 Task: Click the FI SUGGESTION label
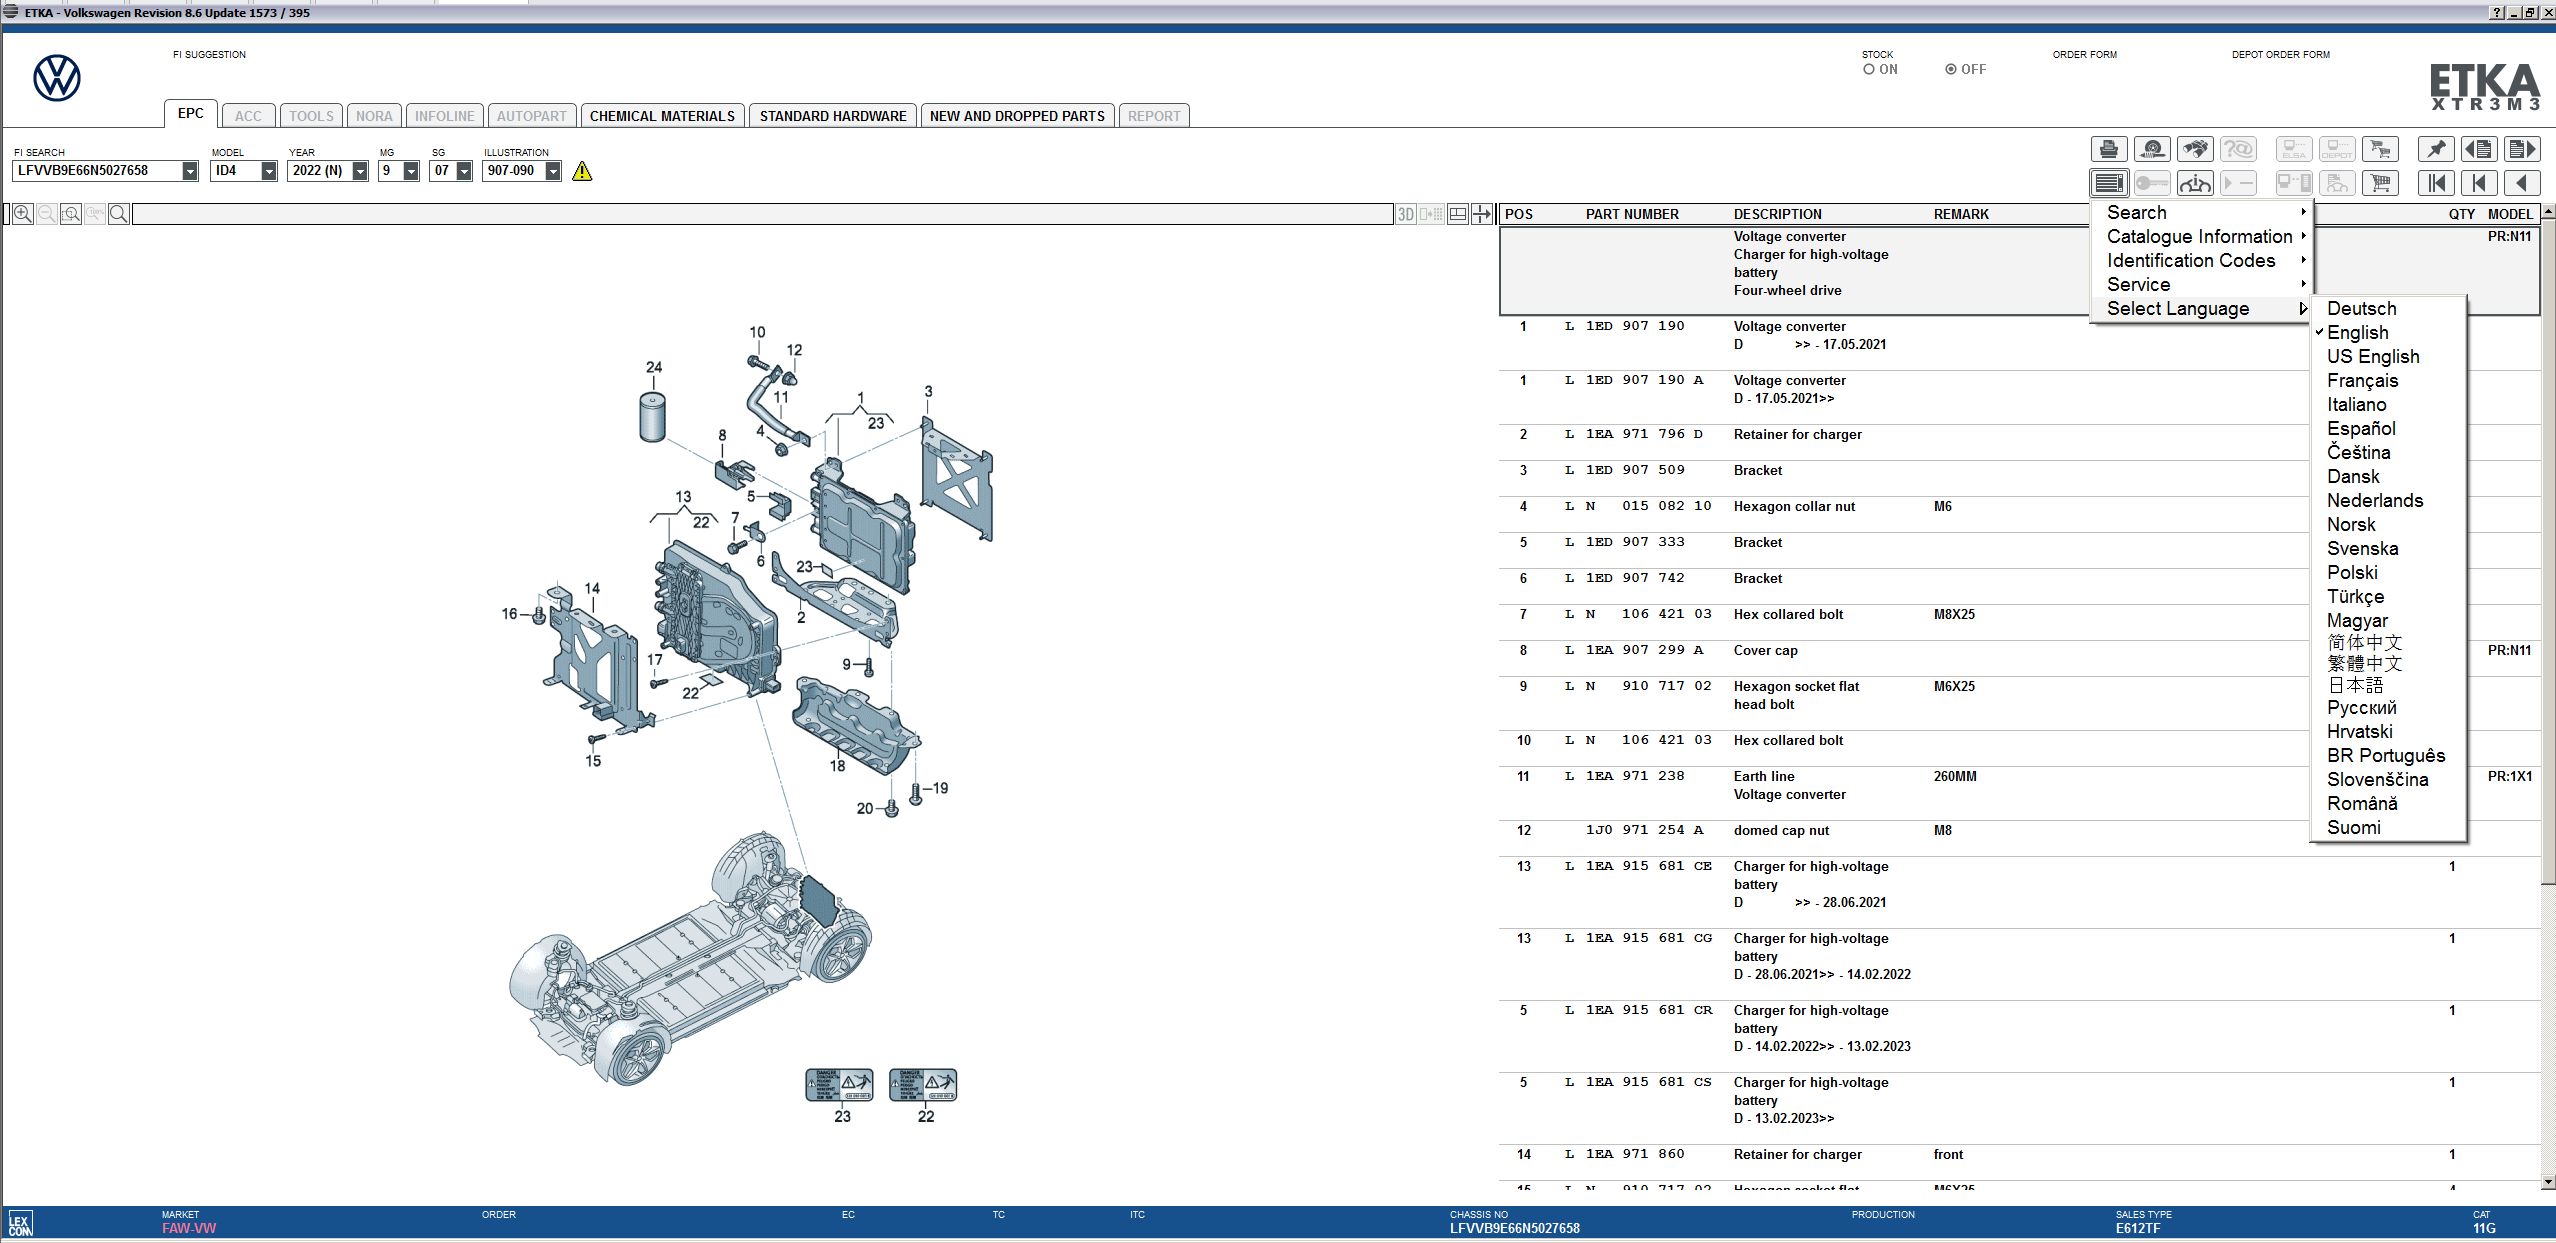[x=209, y=54]
